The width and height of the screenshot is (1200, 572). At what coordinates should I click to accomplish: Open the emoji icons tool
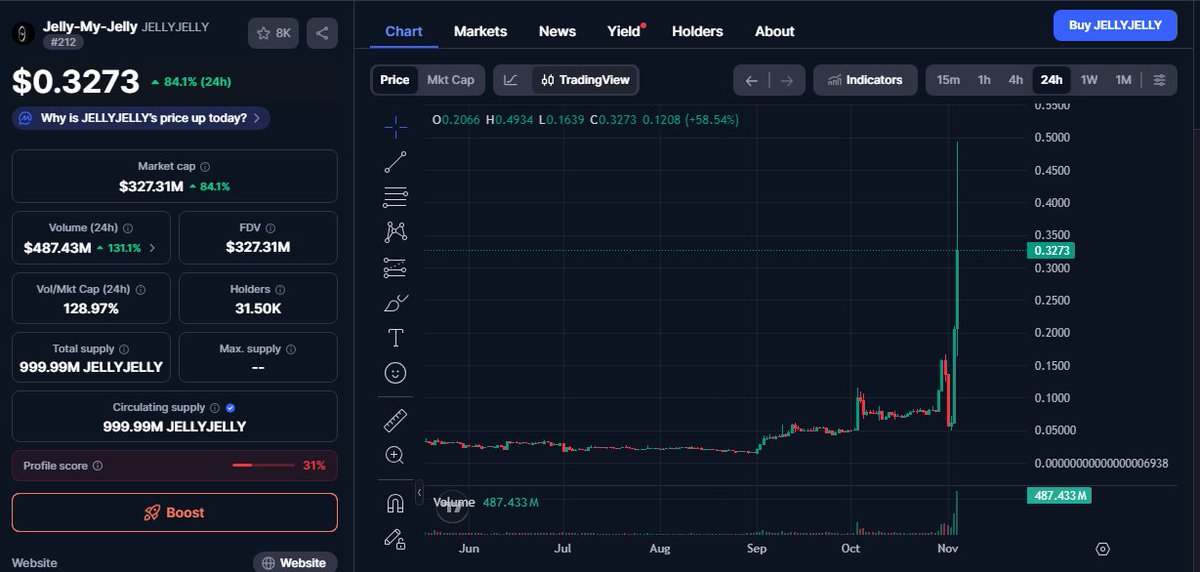pos(395,373)
